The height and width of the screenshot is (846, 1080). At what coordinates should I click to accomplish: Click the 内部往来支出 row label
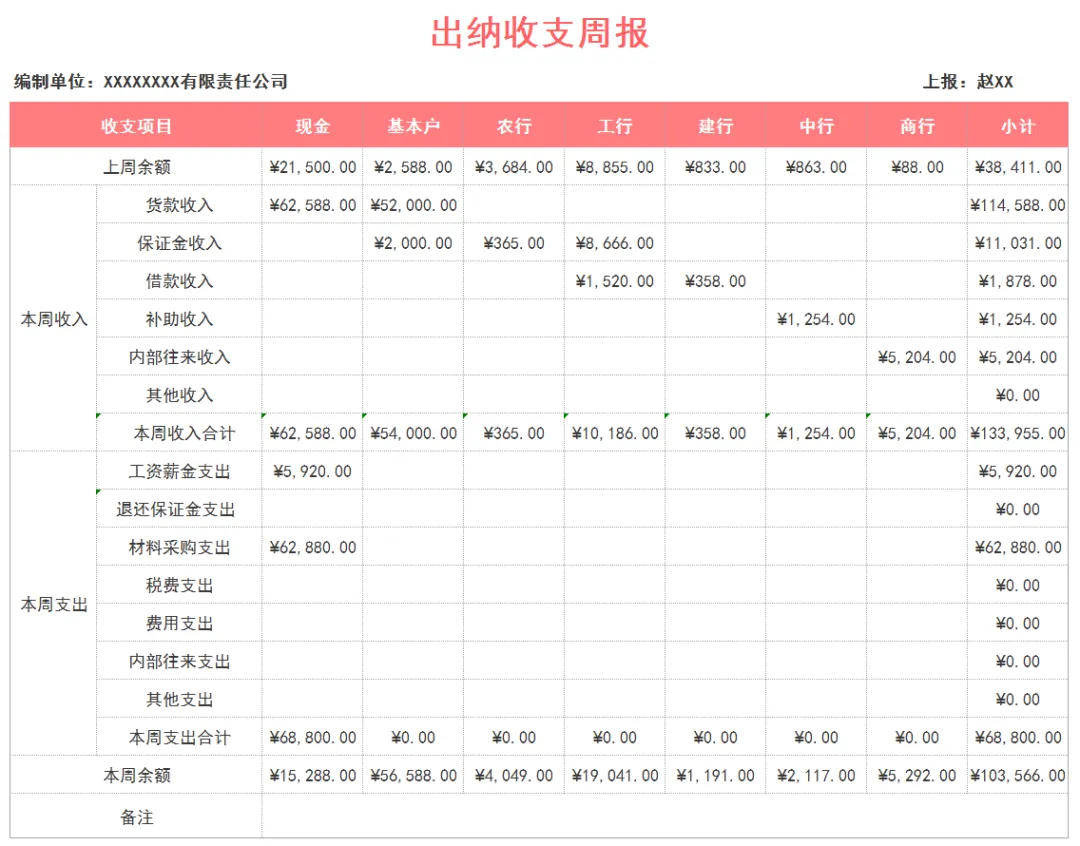(x=179, y=661)
